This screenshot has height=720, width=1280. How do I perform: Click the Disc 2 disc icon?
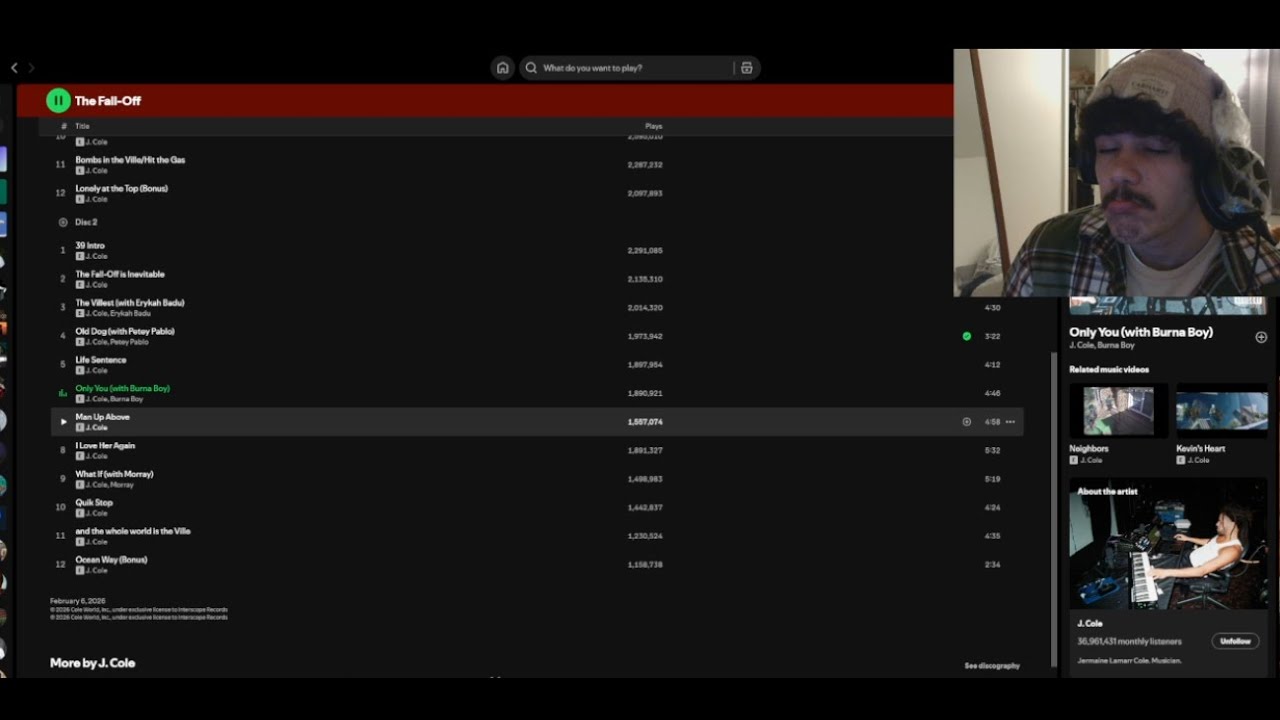tap(63, 222)
